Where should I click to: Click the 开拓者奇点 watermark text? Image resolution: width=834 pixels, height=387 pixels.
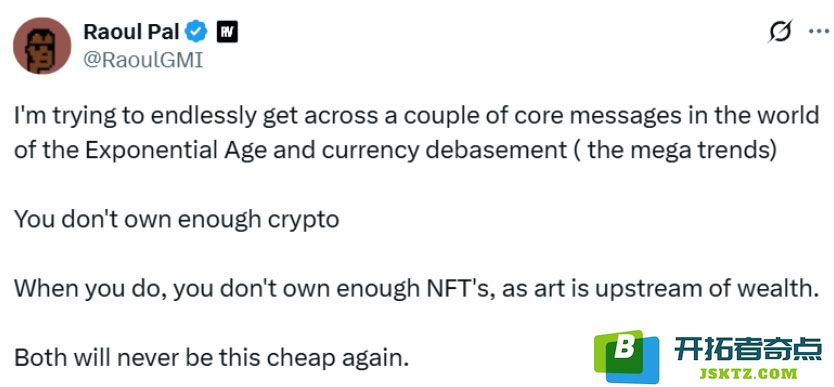tap(748, 349)
